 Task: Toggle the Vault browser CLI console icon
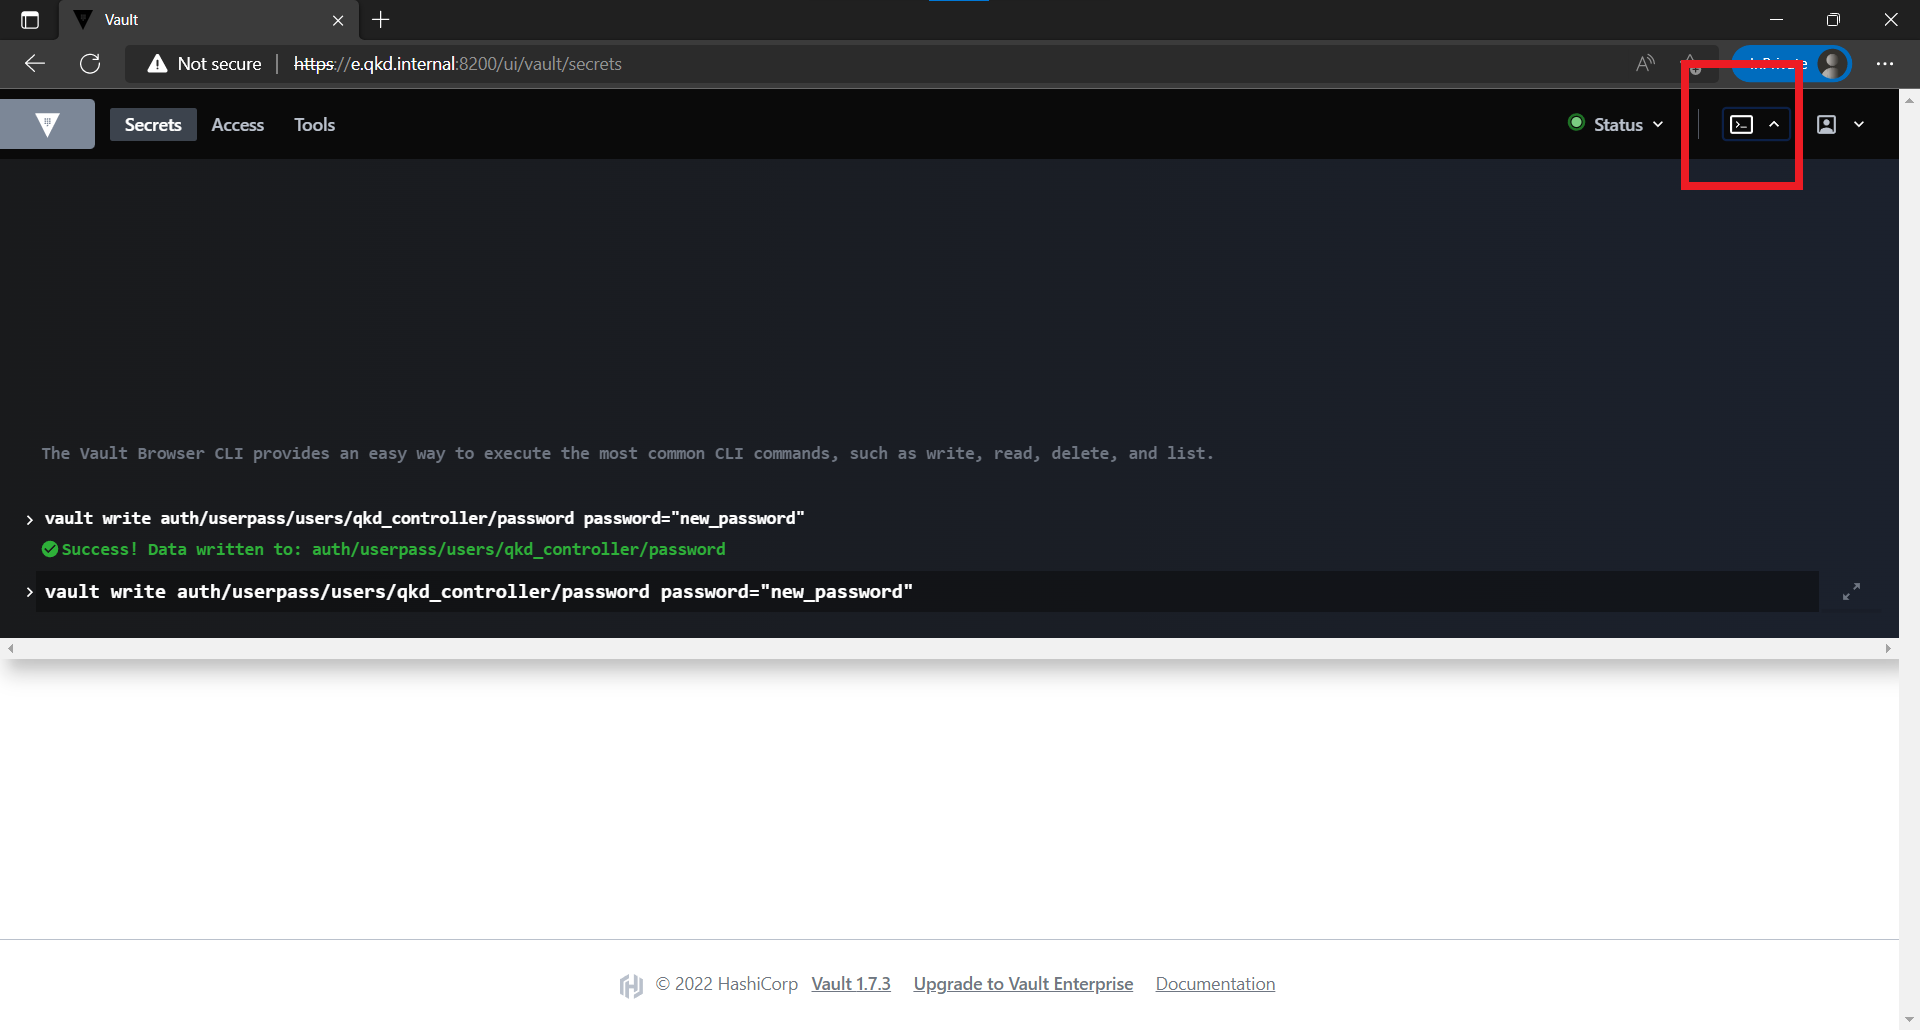coord(1742,125)
